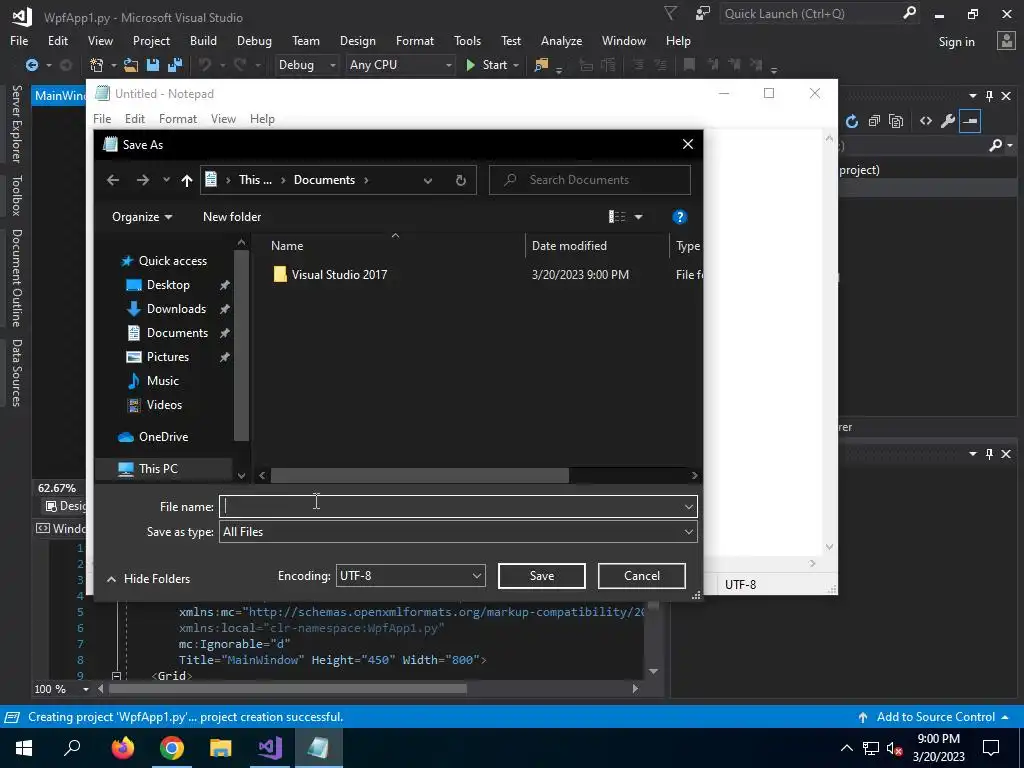Click the Back arrow in Save As dialog
1024x768 pixels.
coord(113,180)
